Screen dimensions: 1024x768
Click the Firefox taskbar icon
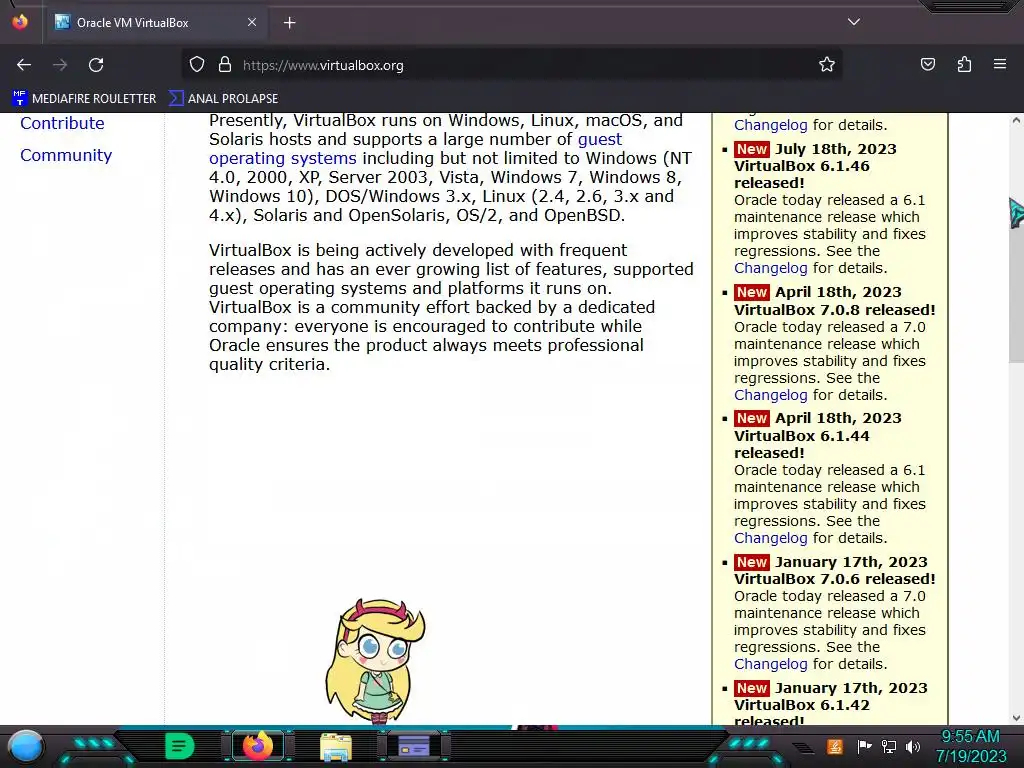click(257, 746)
